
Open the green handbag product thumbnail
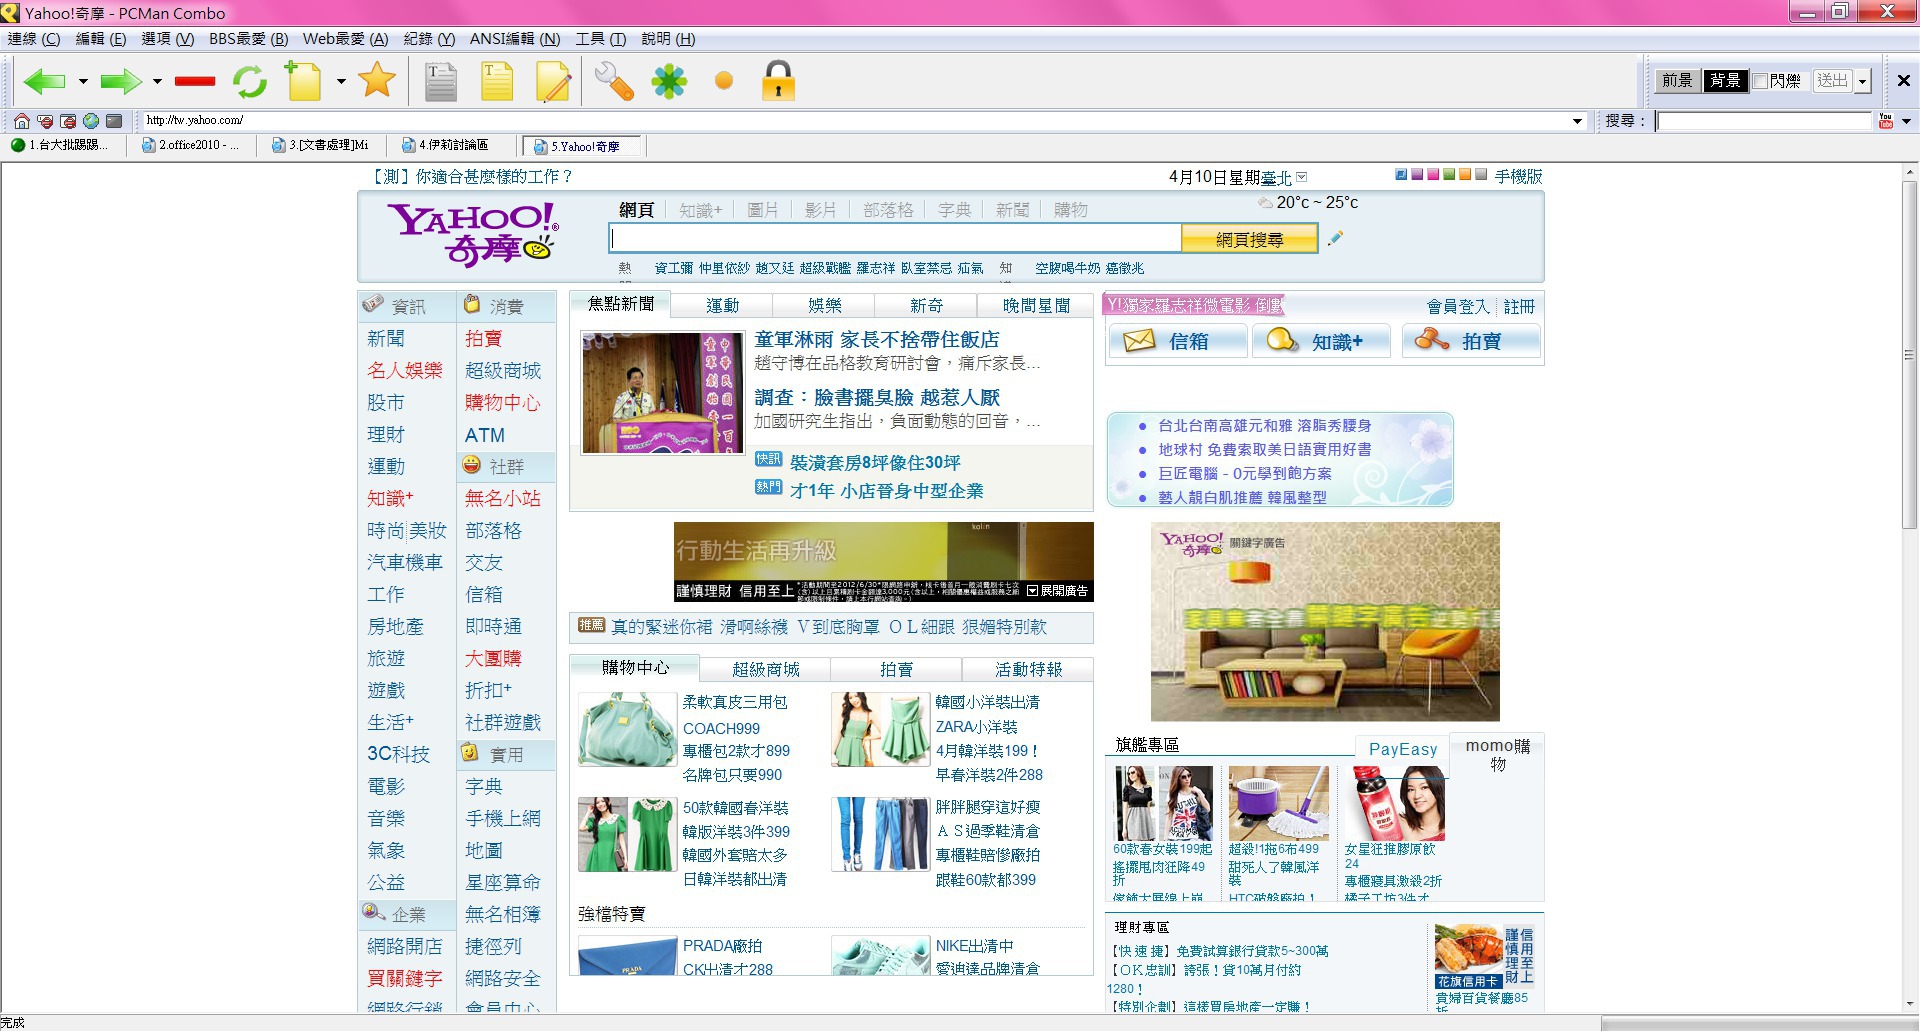tap(627, 731)
